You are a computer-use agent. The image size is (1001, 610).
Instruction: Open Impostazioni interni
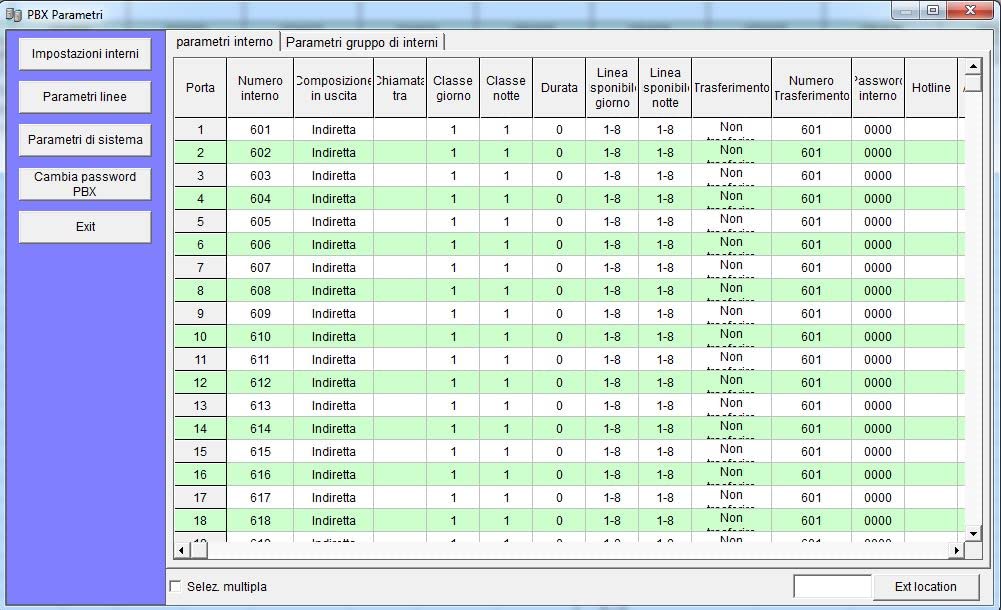click(85, 54)
